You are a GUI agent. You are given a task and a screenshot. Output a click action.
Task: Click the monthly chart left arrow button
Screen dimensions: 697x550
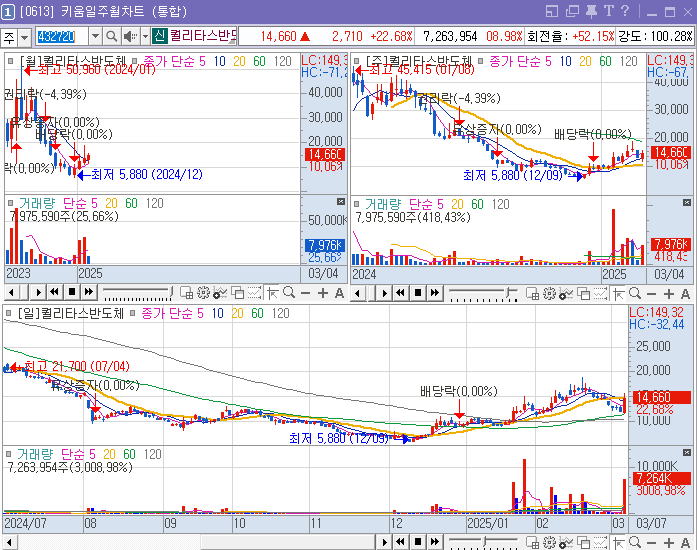(x=12, y=292)
